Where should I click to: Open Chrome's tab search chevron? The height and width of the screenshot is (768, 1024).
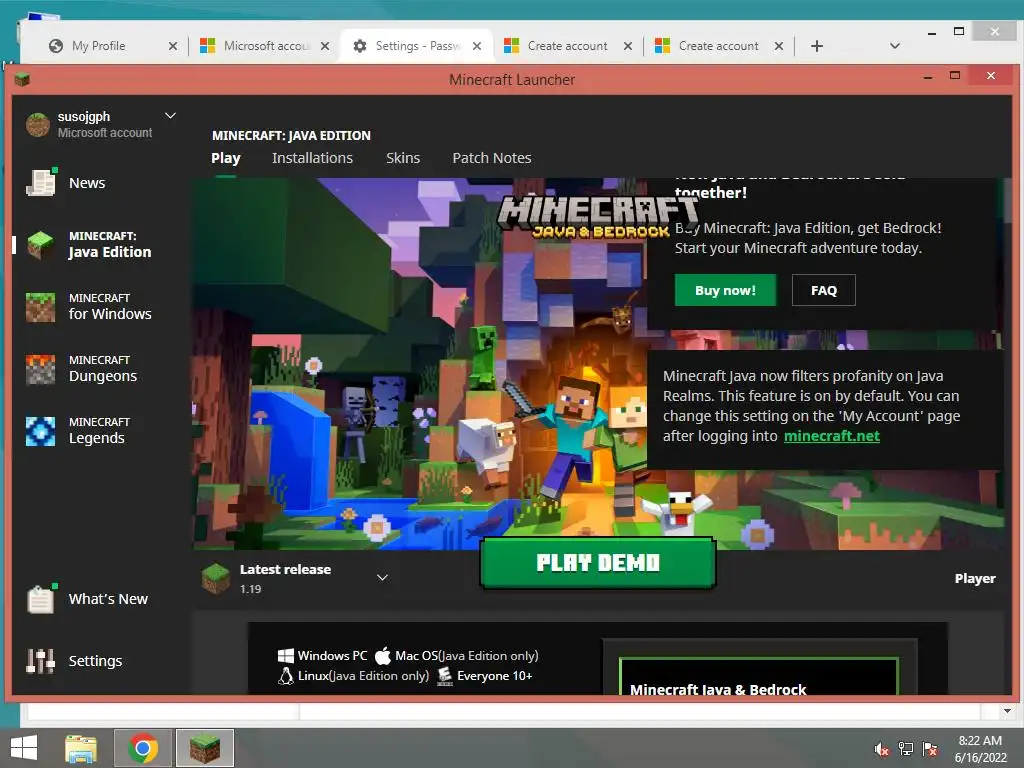coord(895,46)
